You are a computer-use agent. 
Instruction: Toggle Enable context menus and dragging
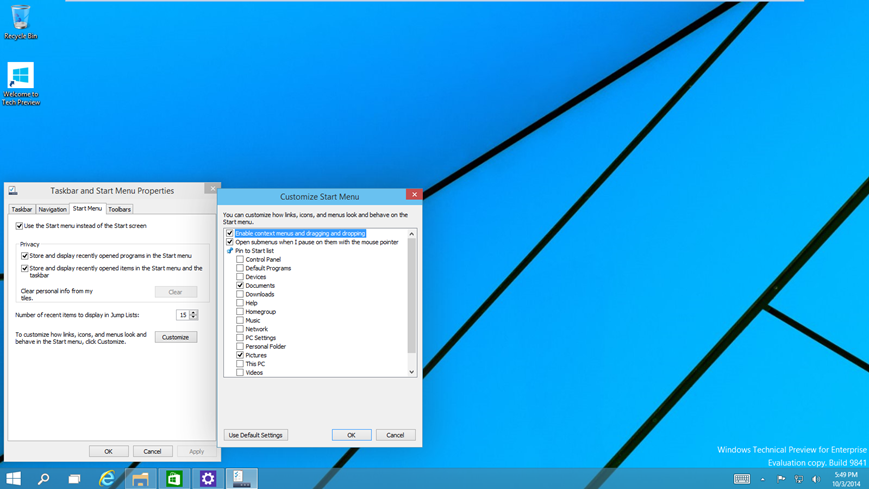click(229, 233)
